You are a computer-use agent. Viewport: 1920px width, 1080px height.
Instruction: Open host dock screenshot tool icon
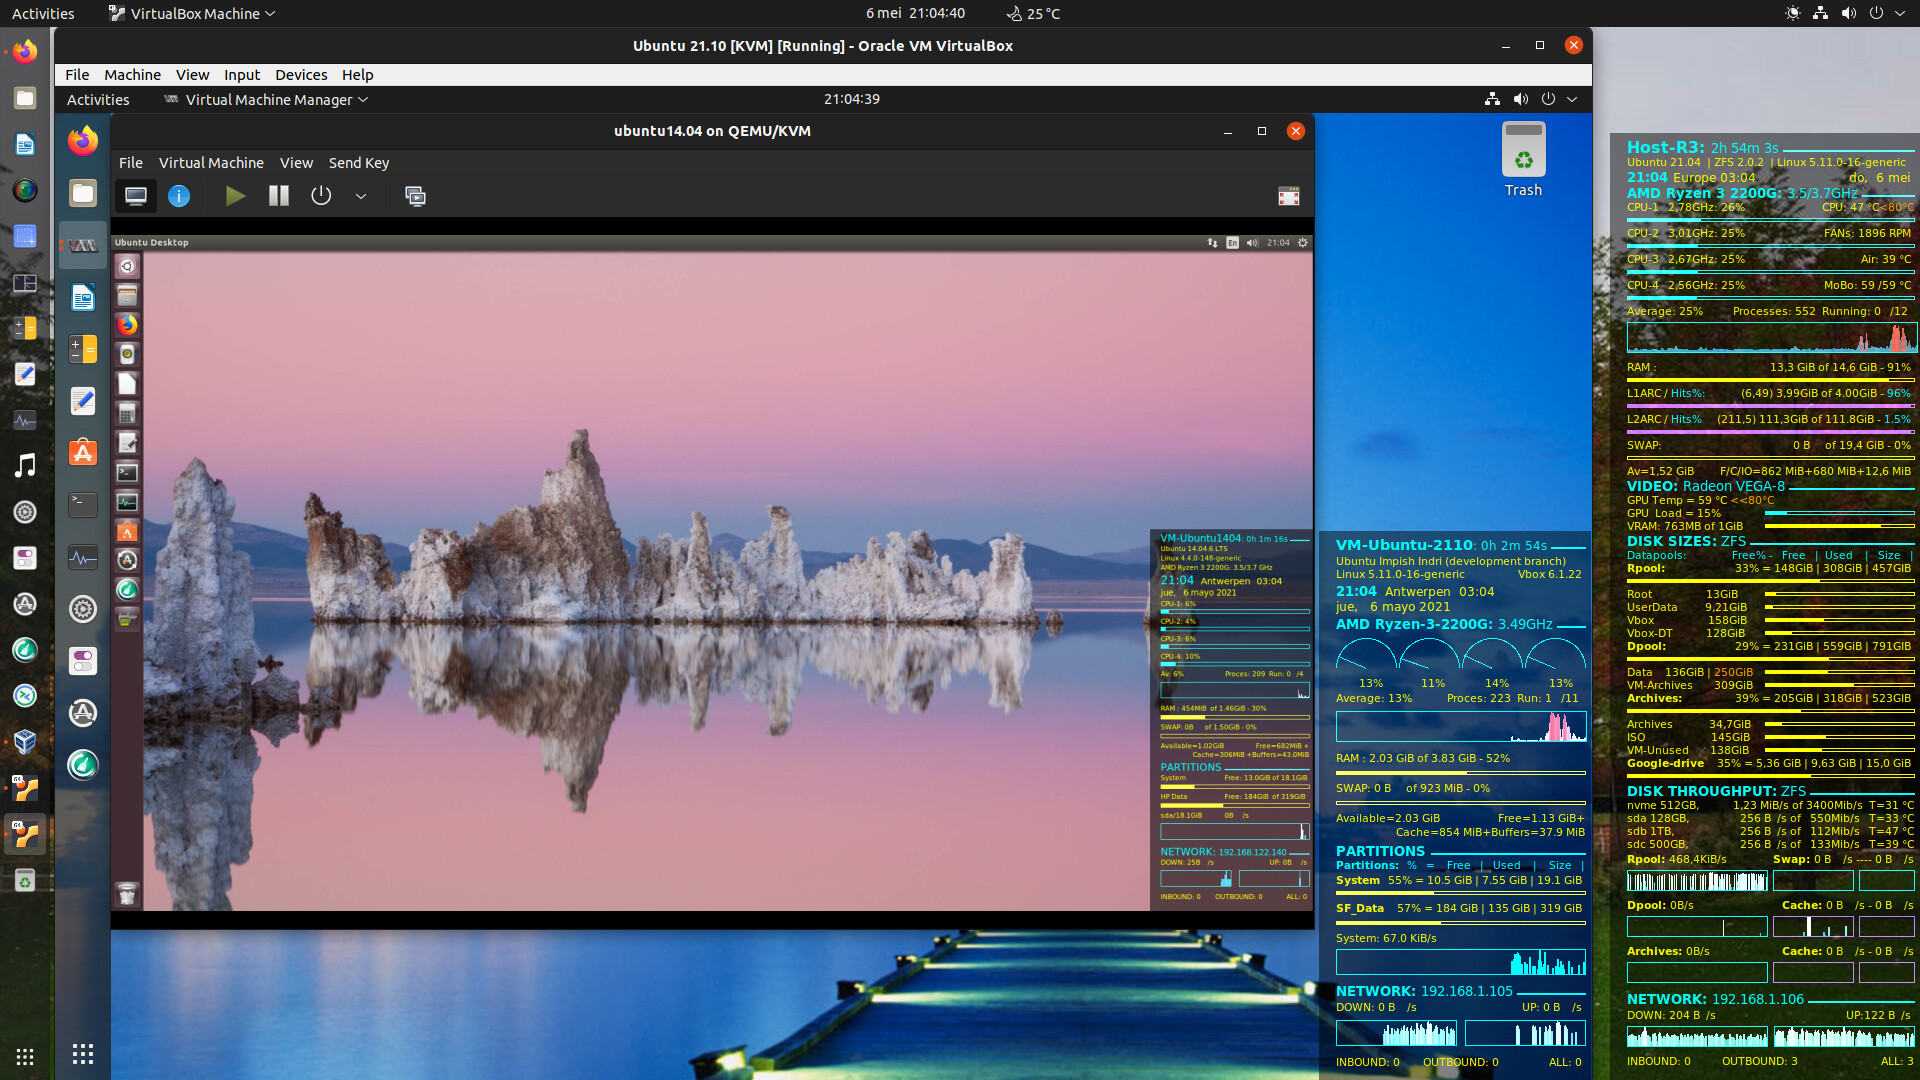coord(25,236)
